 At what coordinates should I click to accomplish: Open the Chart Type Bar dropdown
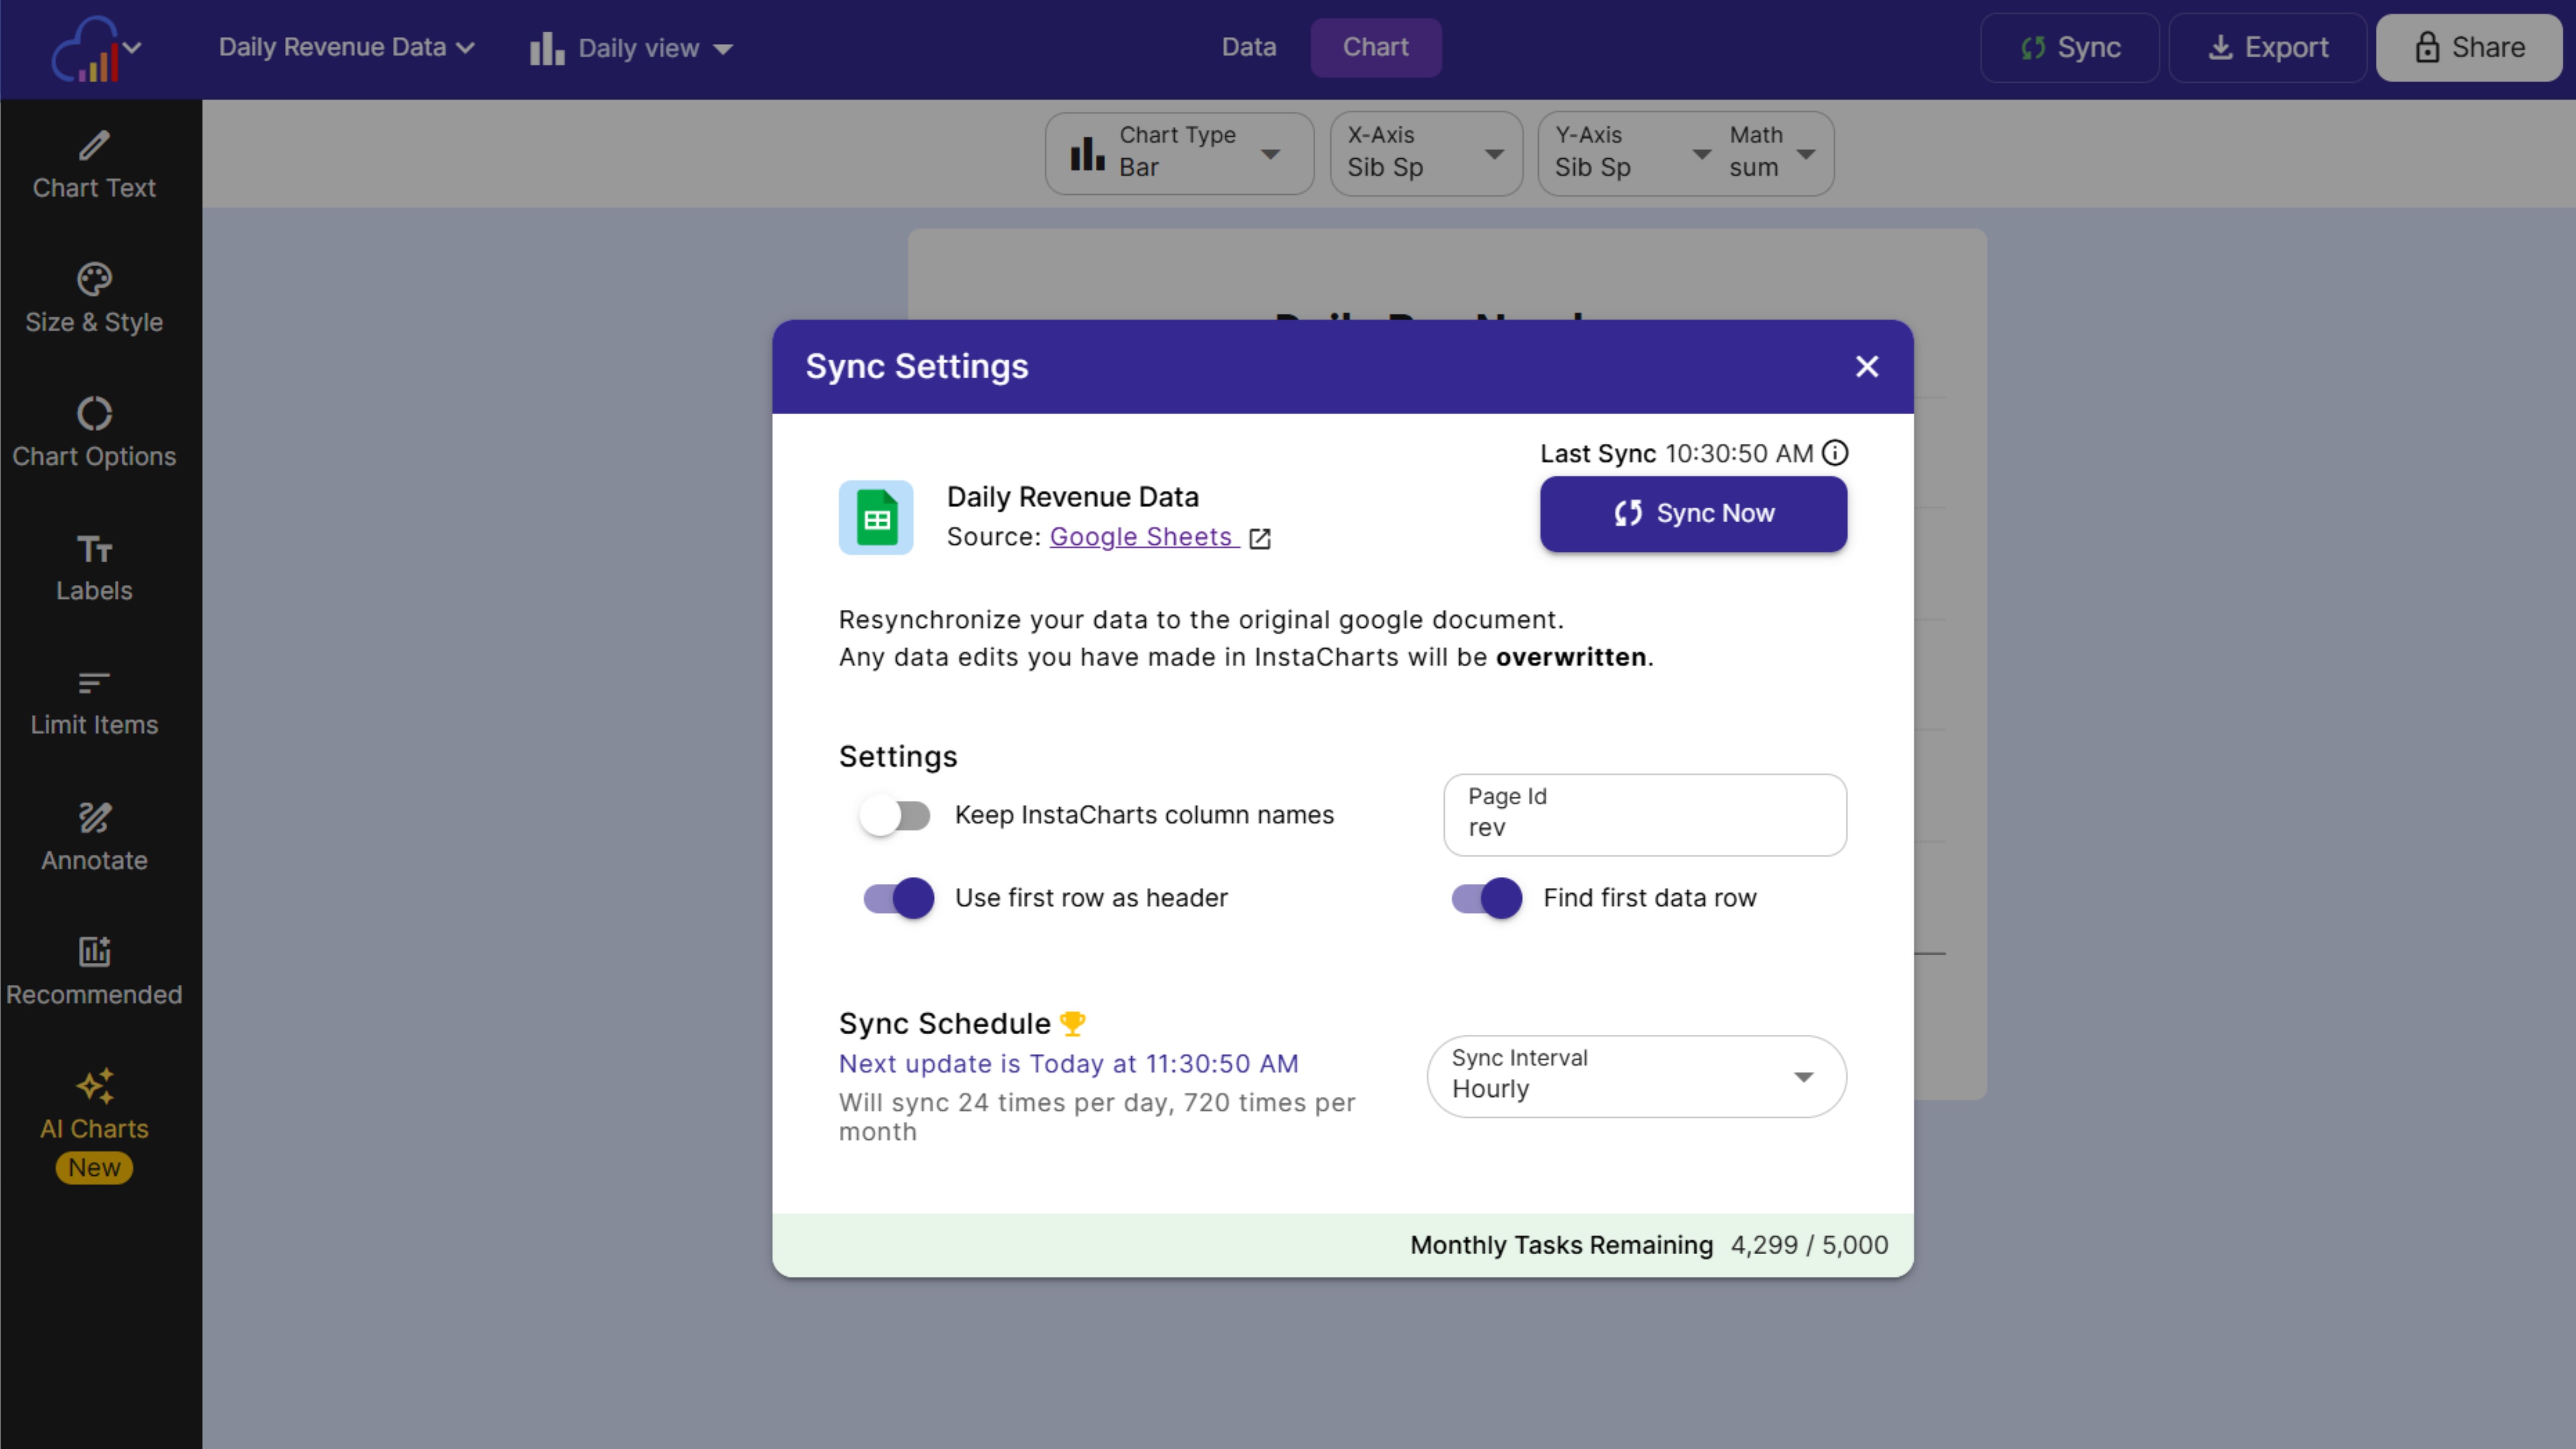click(x=1179, y=153)
